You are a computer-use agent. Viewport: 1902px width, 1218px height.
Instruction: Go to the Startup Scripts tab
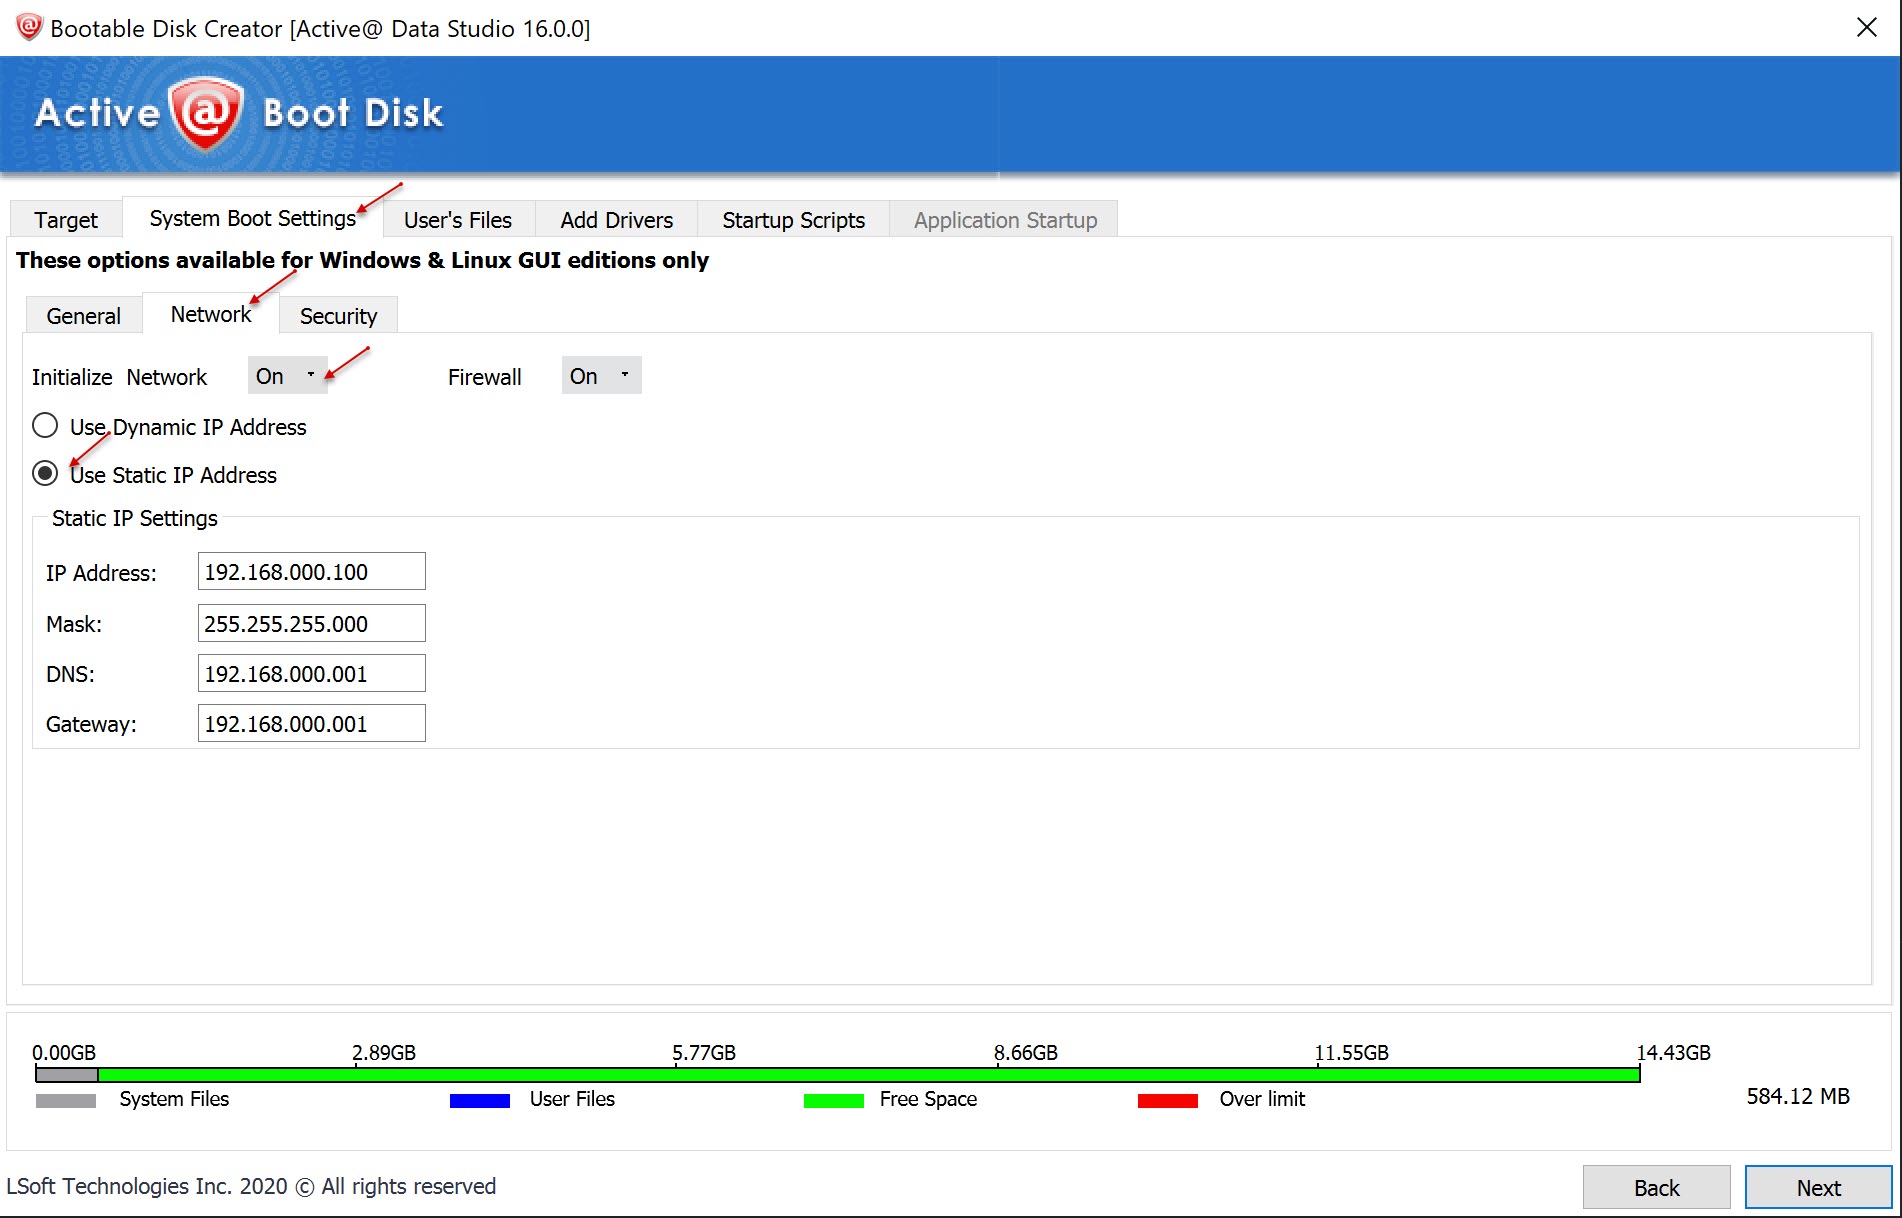click(793, 219)
